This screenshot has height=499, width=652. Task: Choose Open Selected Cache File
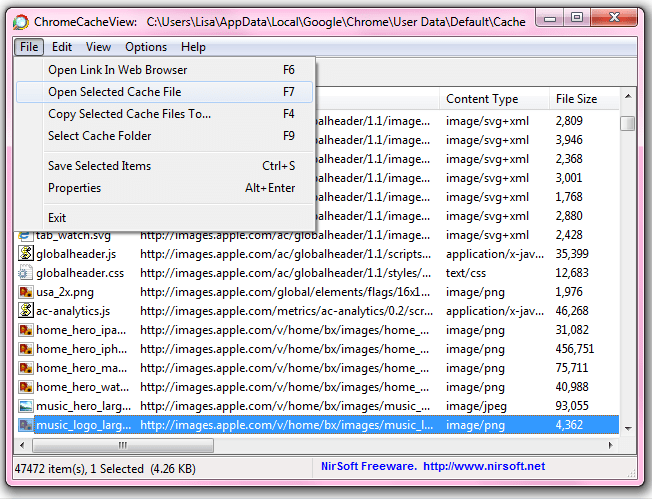(165, 92)
